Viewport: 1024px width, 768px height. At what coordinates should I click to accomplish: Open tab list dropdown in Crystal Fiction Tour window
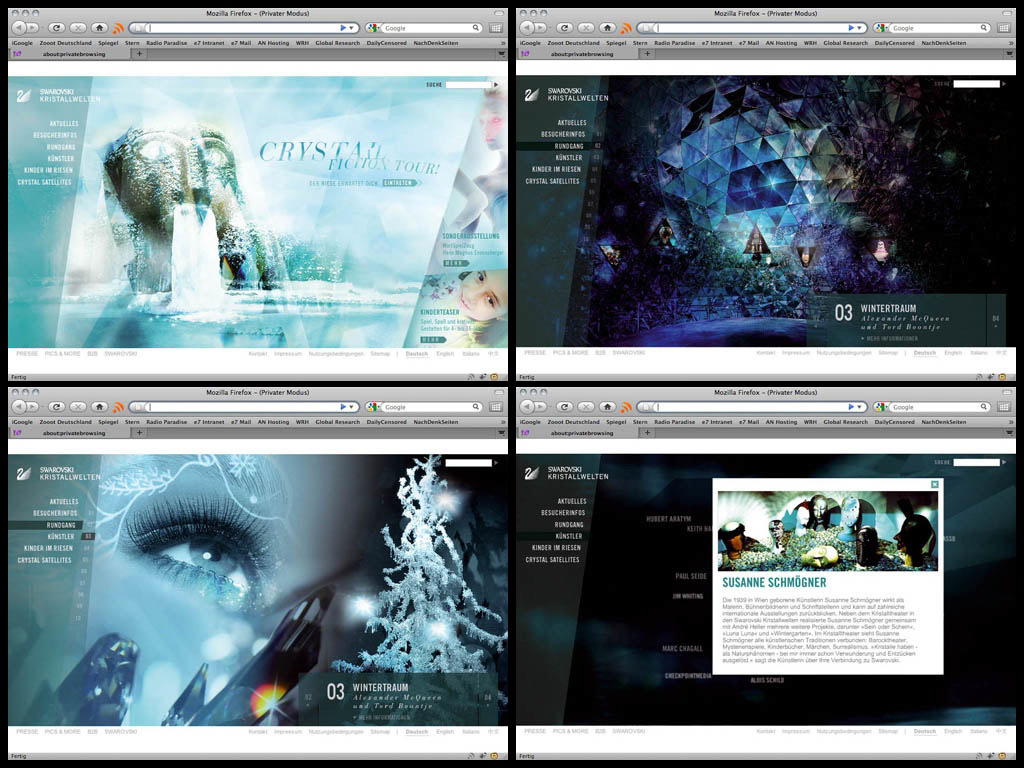[x=502, y=54]
